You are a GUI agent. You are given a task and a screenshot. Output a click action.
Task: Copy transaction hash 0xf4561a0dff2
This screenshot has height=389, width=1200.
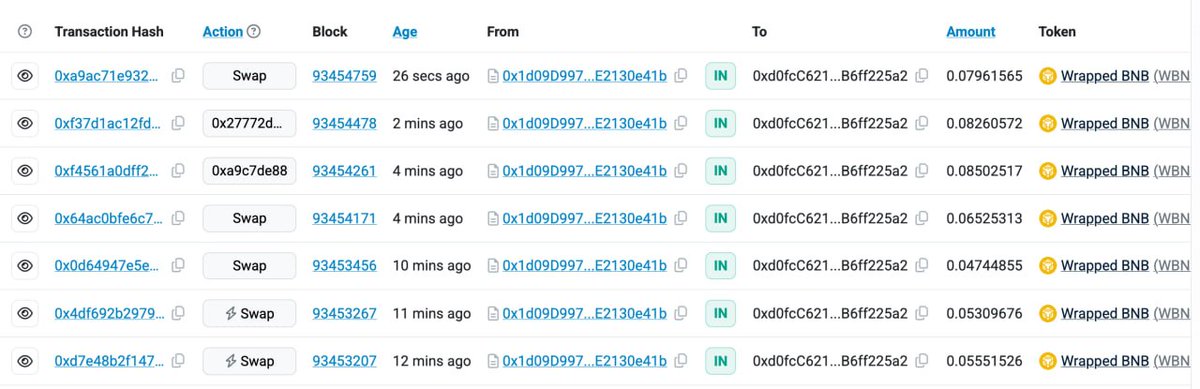coord(178,171)
